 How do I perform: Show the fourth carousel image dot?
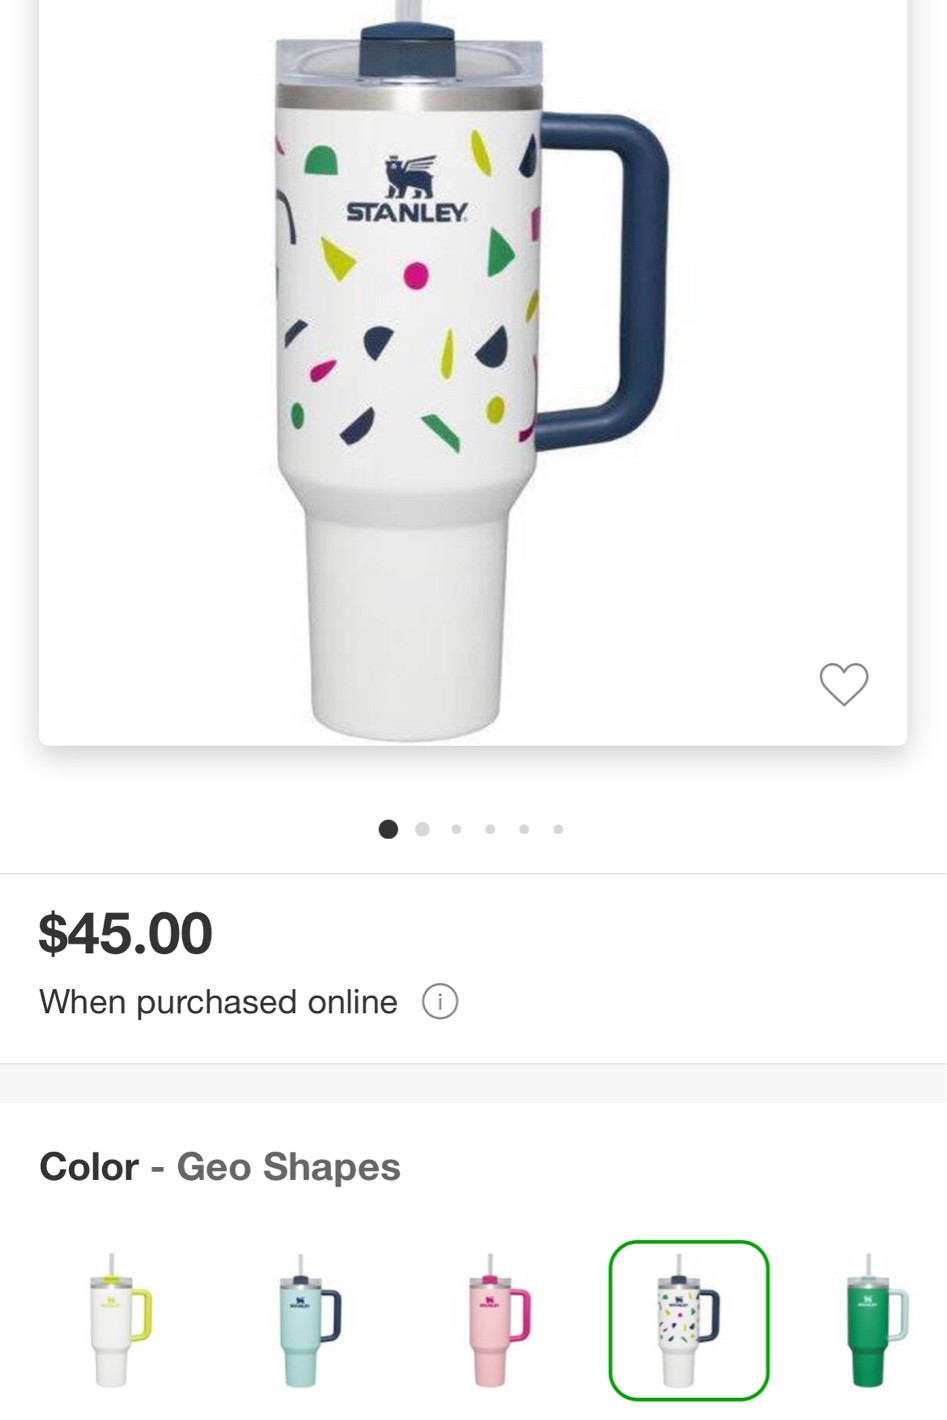pyautogui.click(x=490, y=829)
